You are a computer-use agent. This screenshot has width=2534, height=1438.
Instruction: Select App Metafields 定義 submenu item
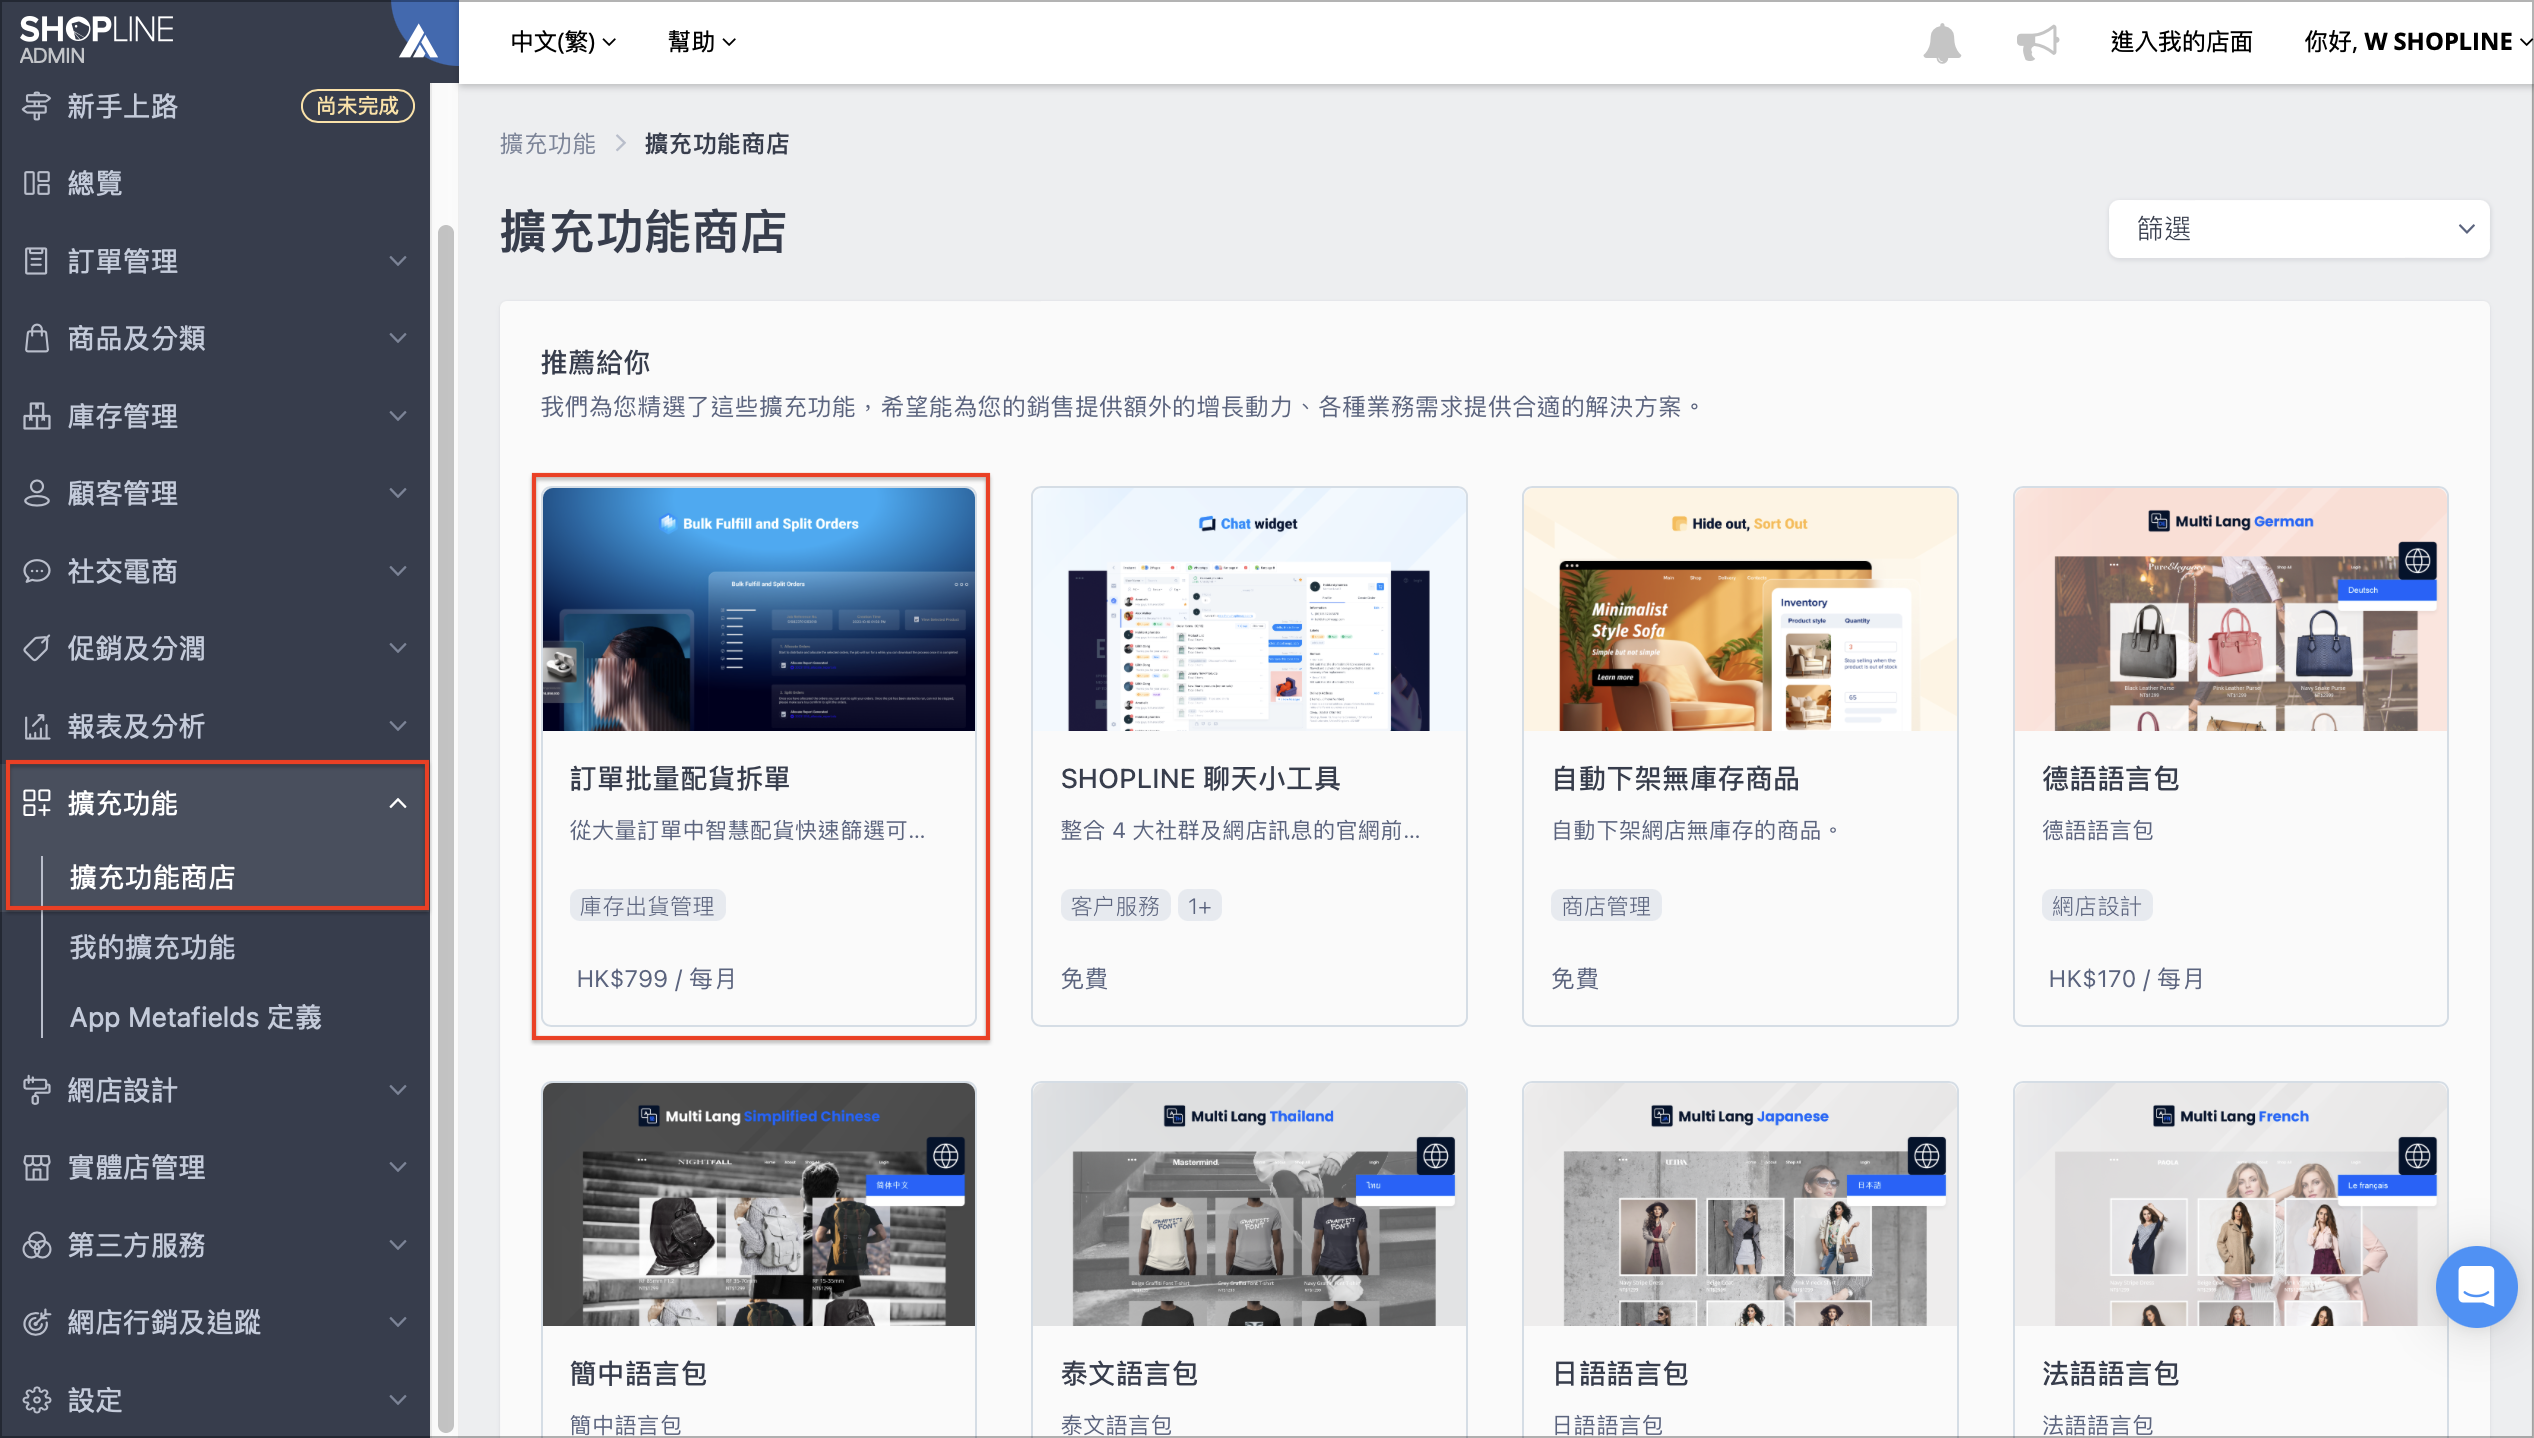tap(196, 1017)
